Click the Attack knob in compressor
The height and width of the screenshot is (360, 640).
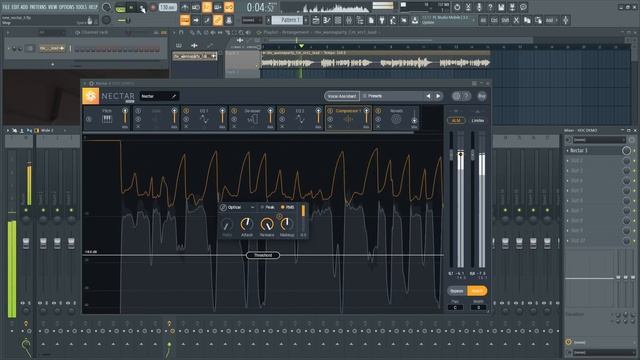[247, 224]
